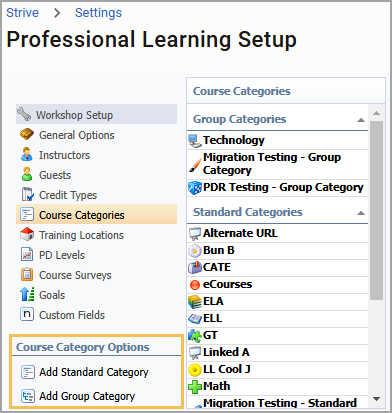
Task: Click the green Guests icon
Action: click(x=27, y=175)
